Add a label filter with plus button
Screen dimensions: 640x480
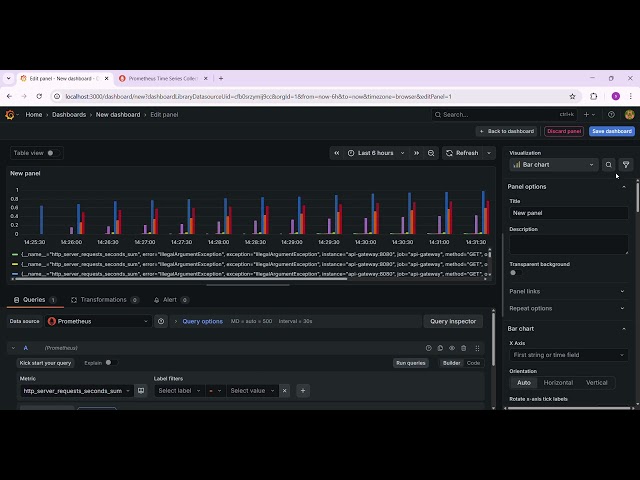pyautogui.click(x=303, y=391)
